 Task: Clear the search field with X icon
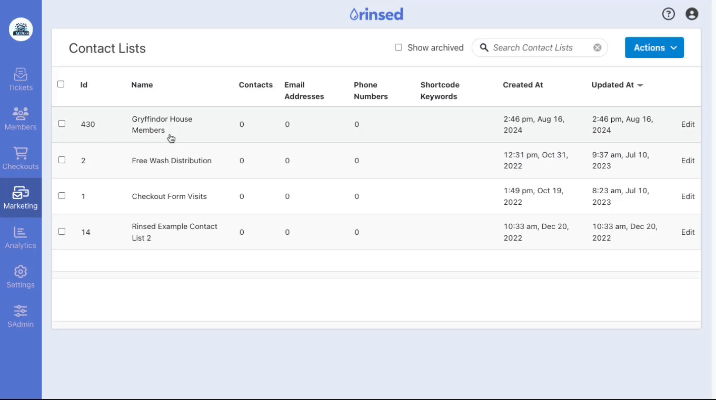click(597, 48)
